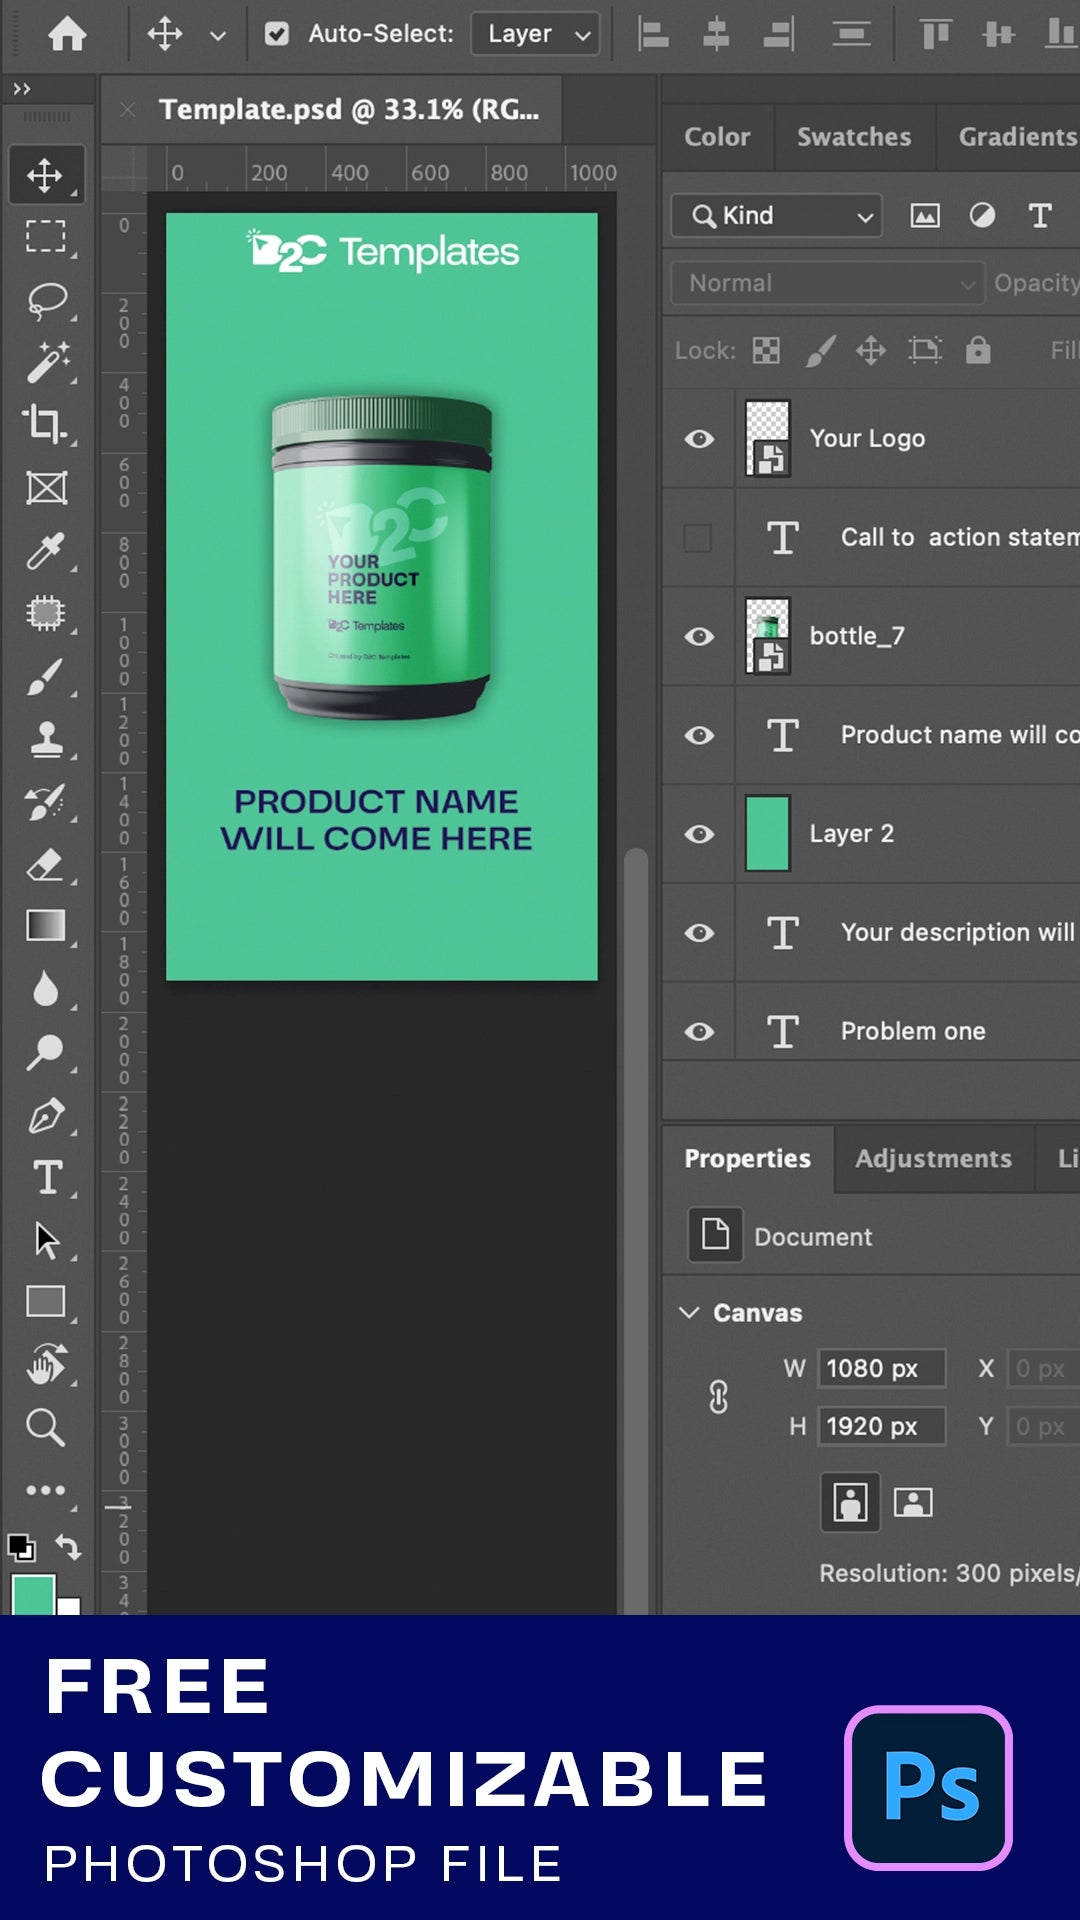Image resolution: width=1080 pixels, height=1920 pixels.
Task: Switch to the Swatches tab
Action: point(853,137)
